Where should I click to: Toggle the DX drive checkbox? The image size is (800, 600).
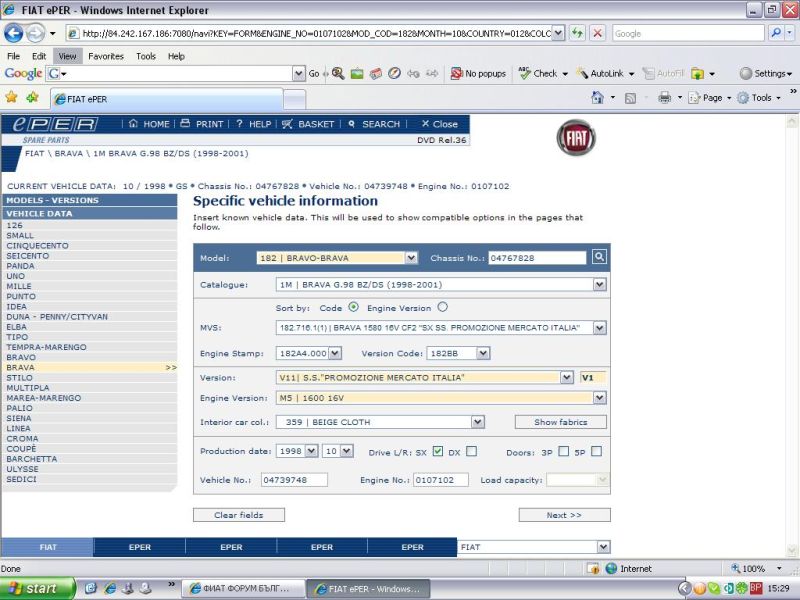[471, 451]
